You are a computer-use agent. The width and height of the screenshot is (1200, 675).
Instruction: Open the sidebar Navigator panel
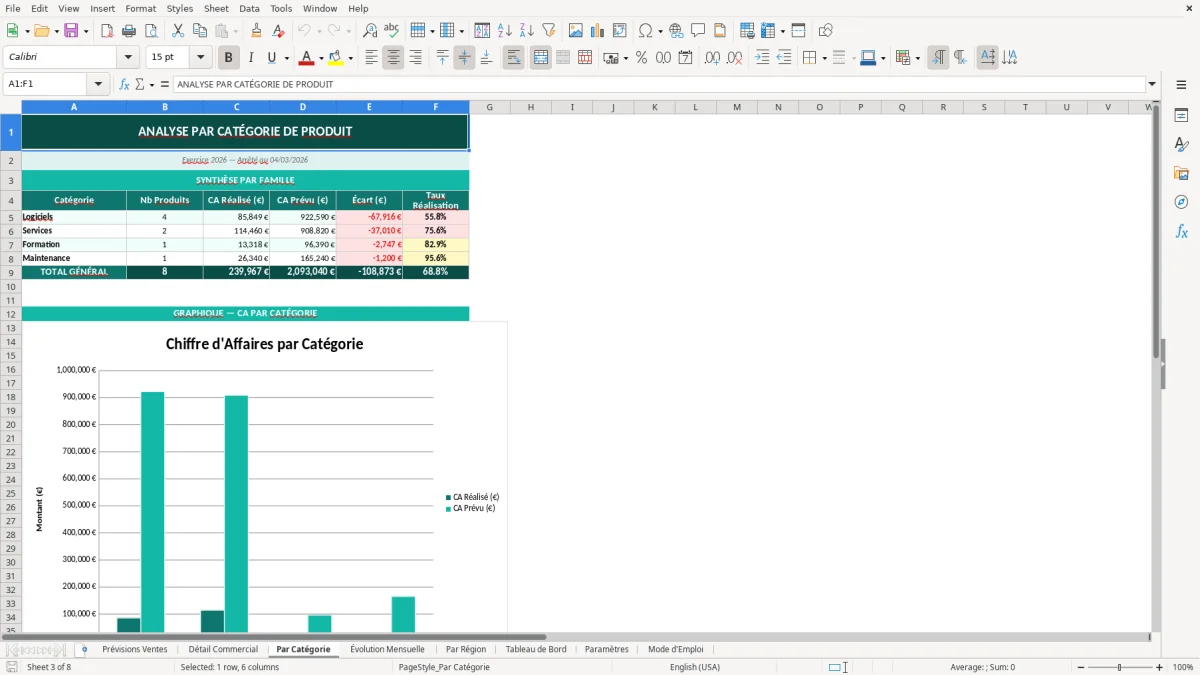[1181, 202]
